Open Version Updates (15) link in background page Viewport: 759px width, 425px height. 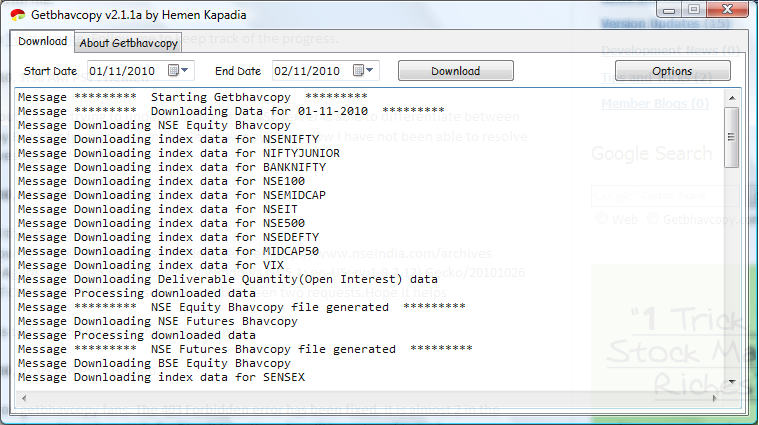pyautogui.click(x=666, y=23)
